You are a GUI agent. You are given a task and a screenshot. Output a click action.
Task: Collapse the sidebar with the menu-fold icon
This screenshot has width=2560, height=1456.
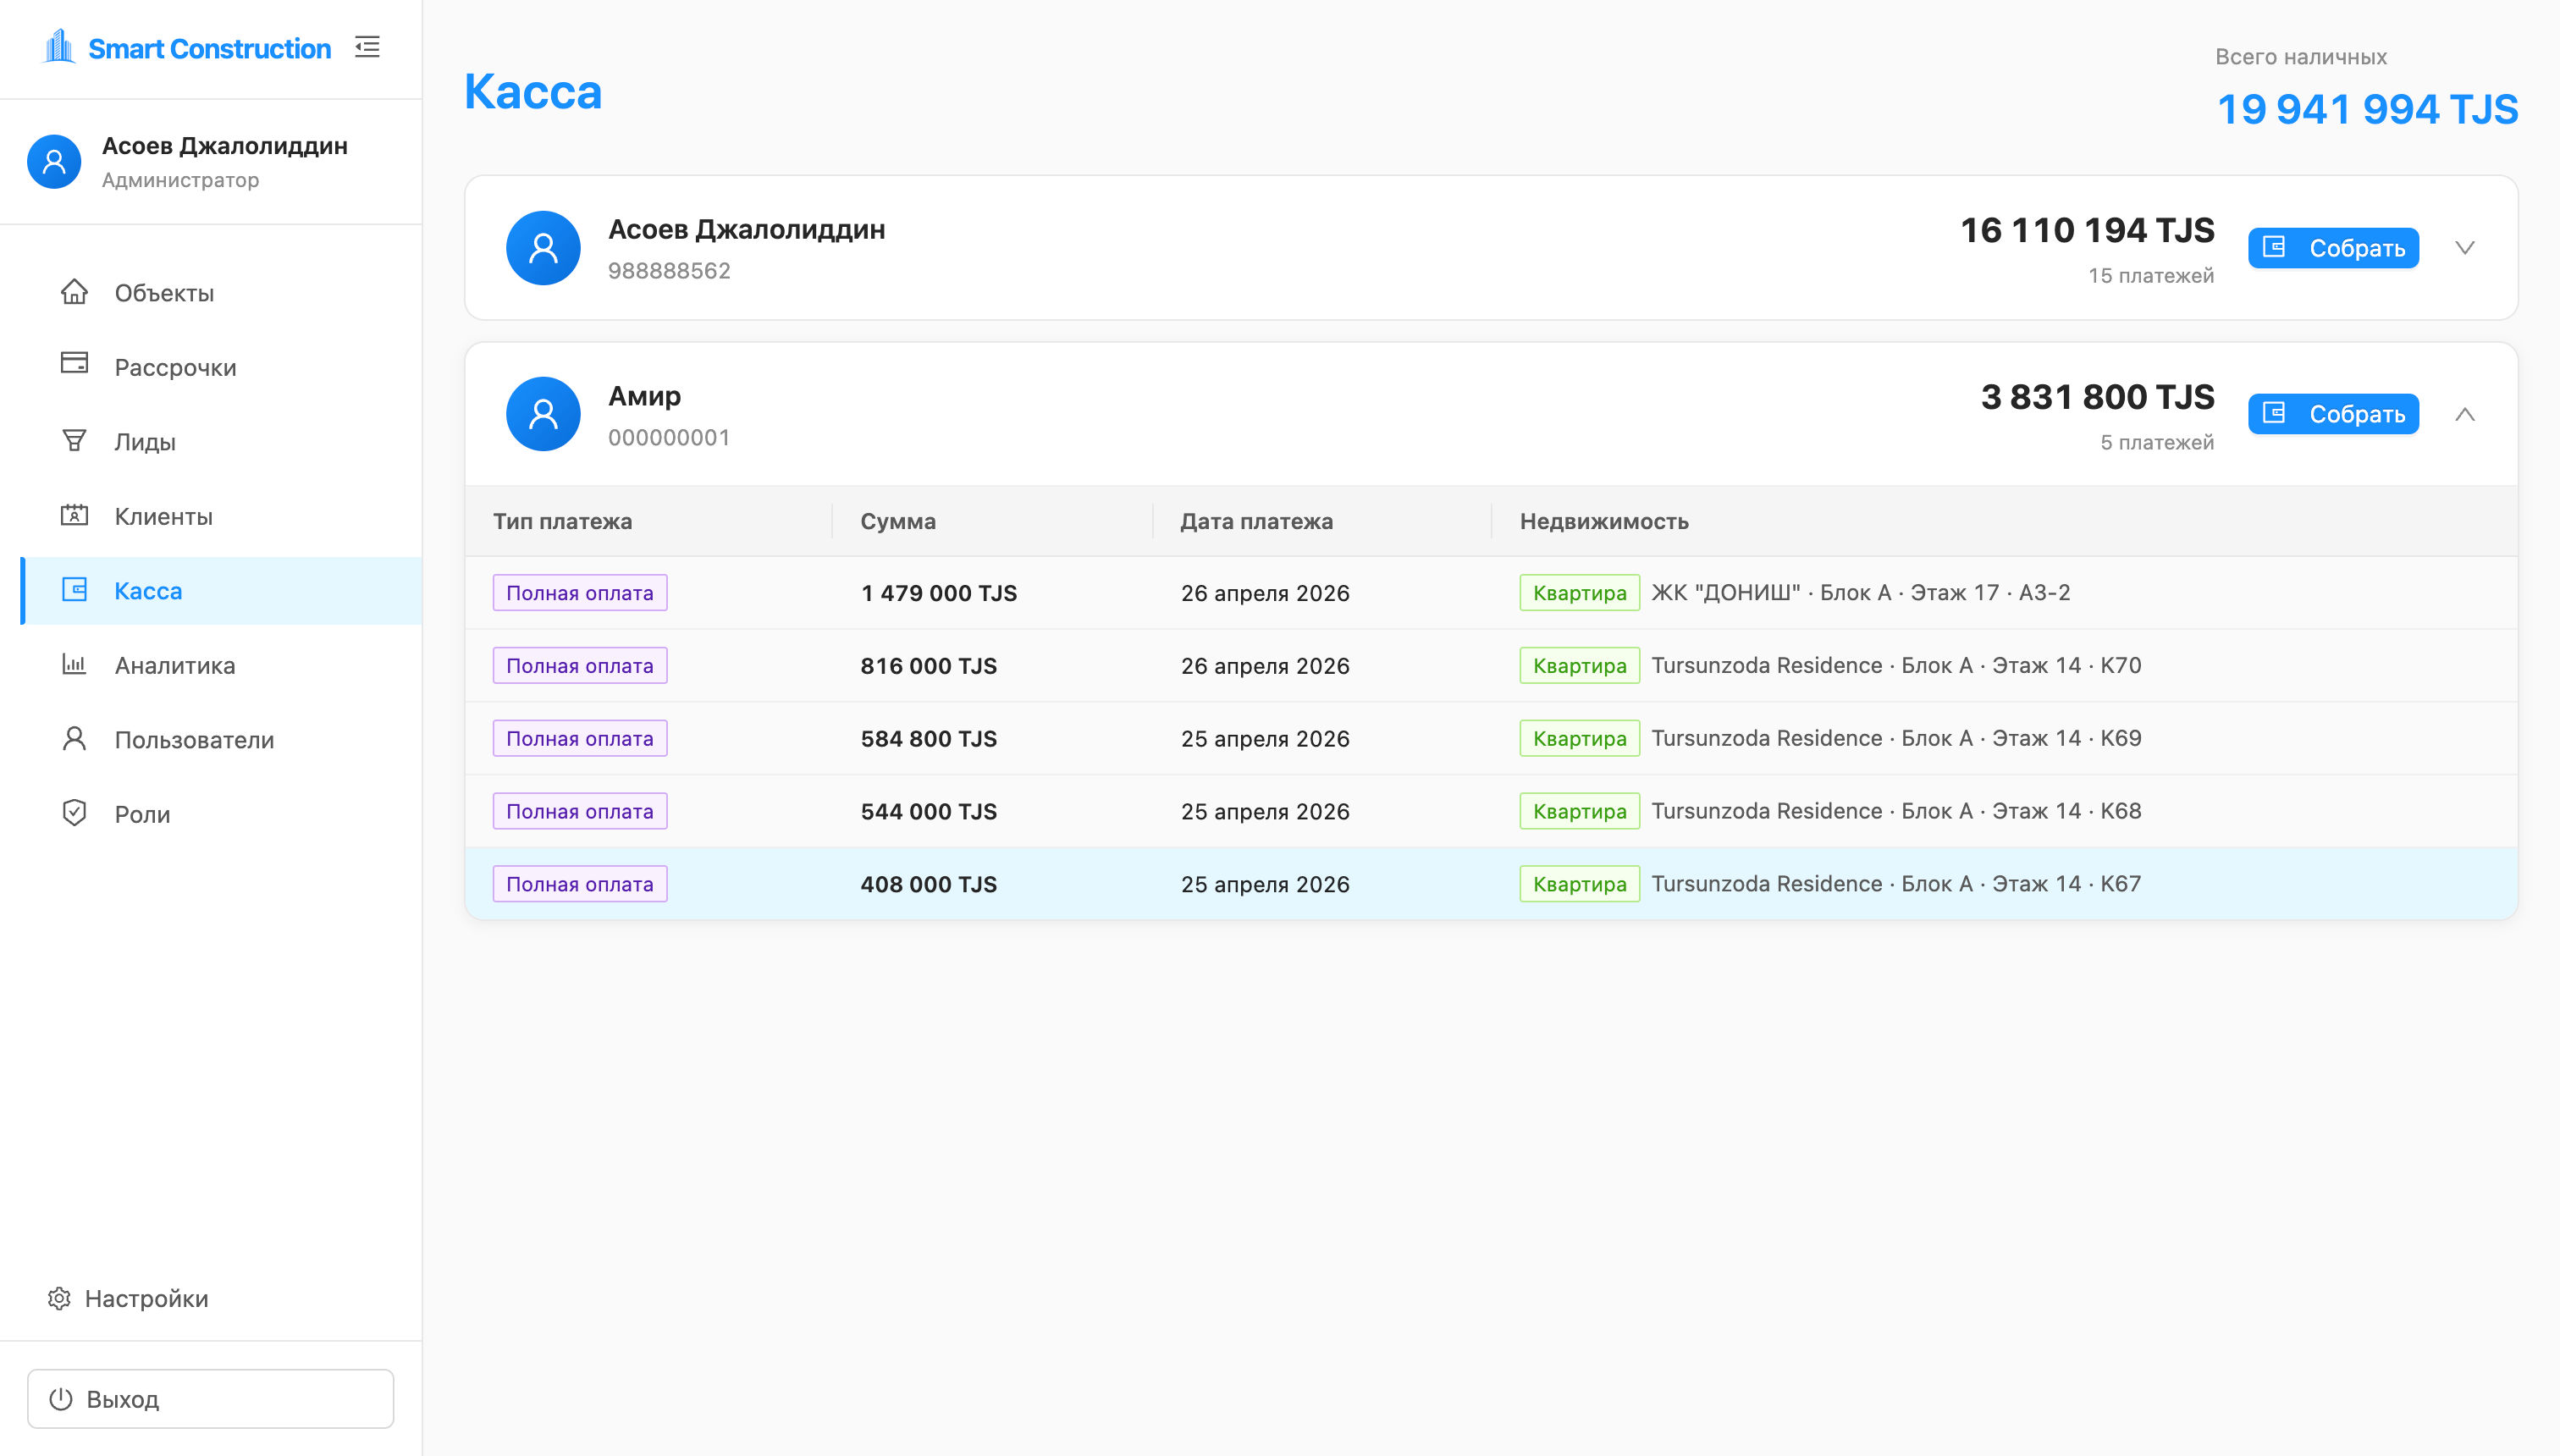coord(367,47)
